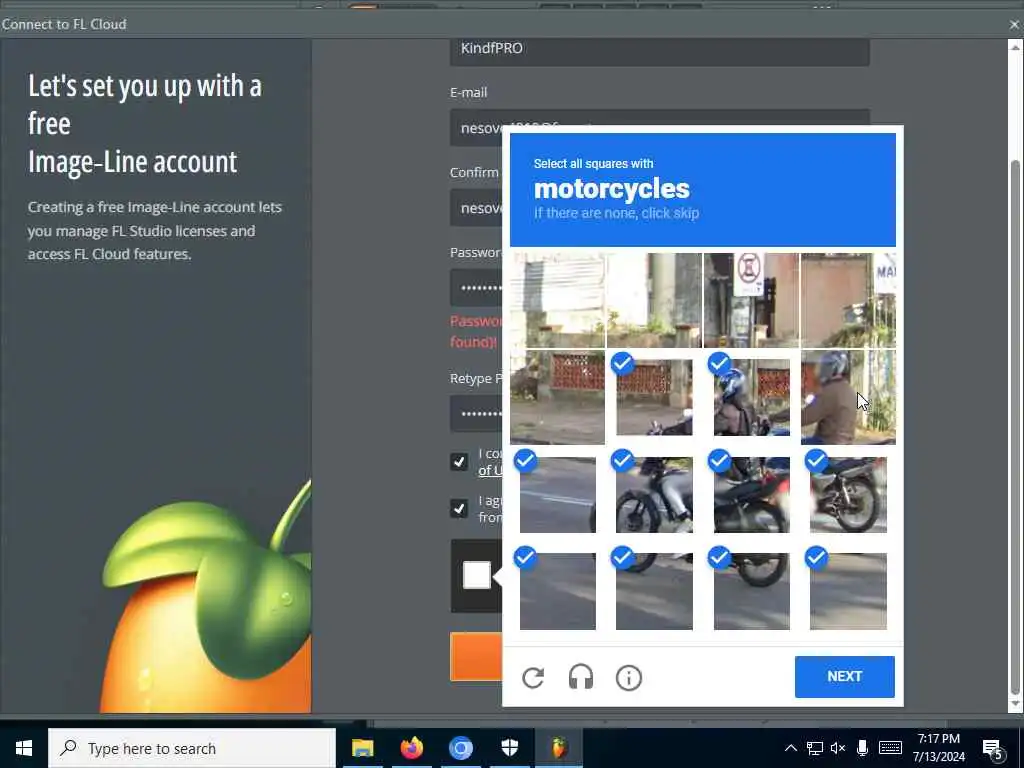The image size is (1024, 768).
Task: Open Chromium browser from taskbar
Action: [x=460, y=748]
